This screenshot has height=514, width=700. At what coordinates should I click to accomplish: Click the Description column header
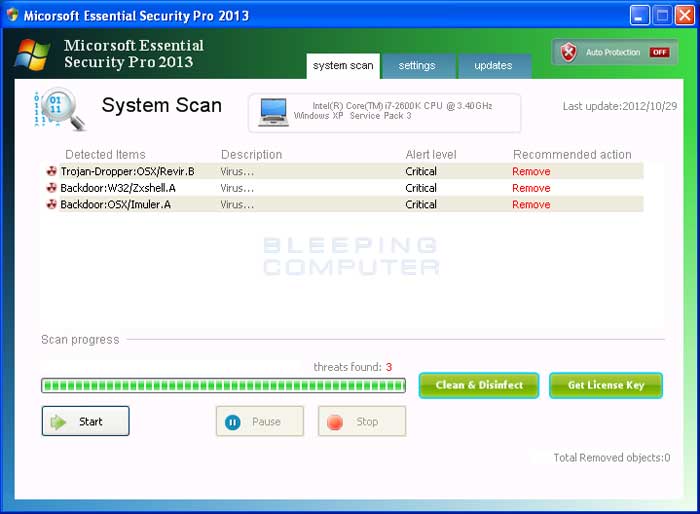point(251,155)
